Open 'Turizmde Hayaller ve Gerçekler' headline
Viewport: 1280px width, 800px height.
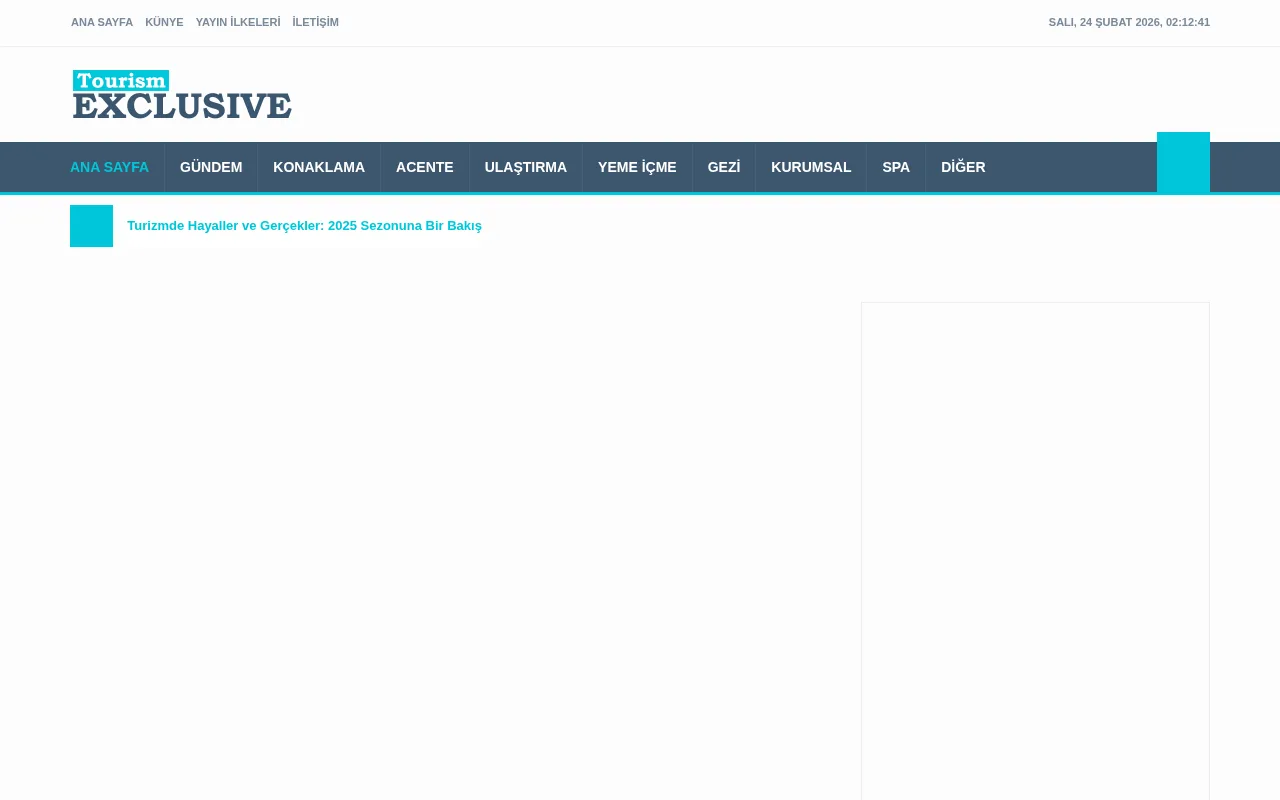pyautogui.click(x=304, y=226)
